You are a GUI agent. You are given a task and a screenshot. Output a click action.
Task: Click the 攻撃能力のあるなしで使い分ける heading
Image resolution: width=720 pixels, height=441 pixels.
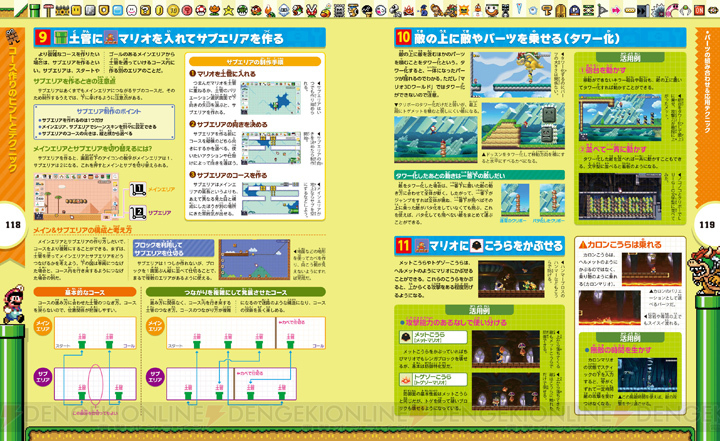(x=453, y=322)
